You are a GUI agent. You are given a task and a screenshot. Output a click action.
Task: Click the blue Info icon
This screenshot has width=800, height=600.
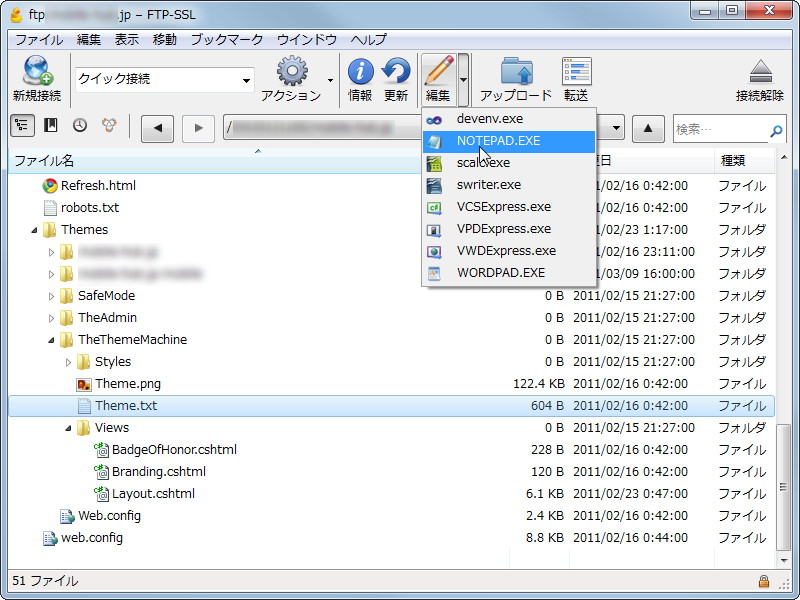(360, 71)
